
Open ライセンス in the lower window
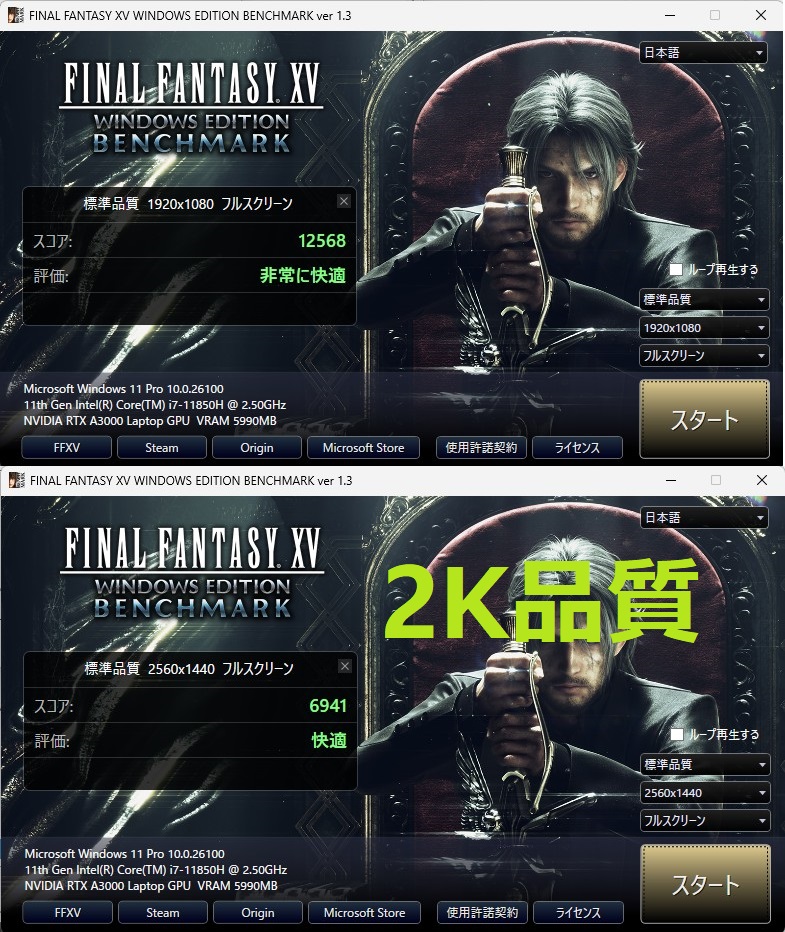click(578, 913)
